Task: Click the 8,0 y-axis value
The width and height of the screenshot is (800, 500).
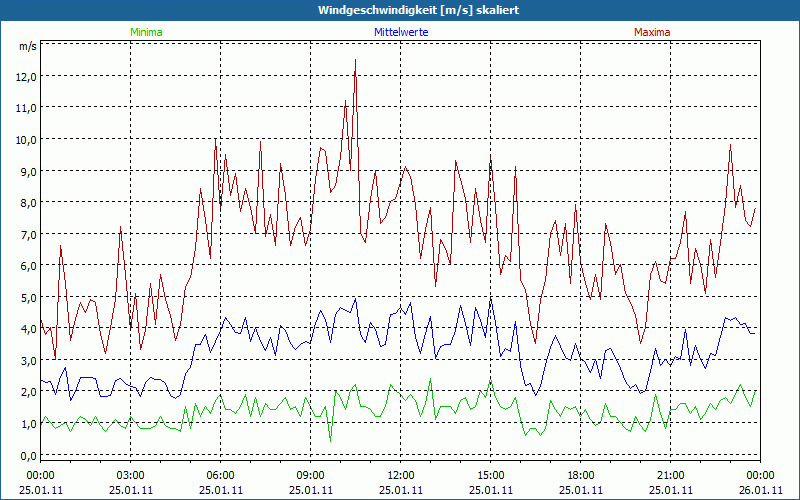Action: tap(29, 203)
